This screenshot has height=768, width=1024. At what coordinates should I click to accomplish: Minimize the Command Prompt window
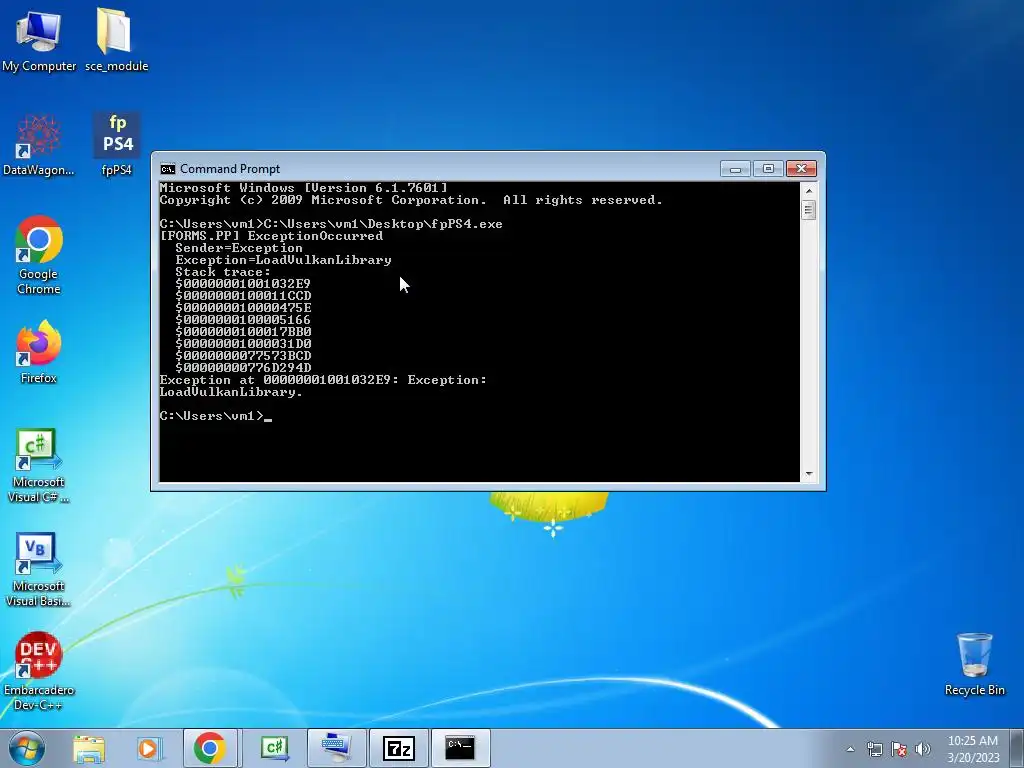(x=735, y=169)
